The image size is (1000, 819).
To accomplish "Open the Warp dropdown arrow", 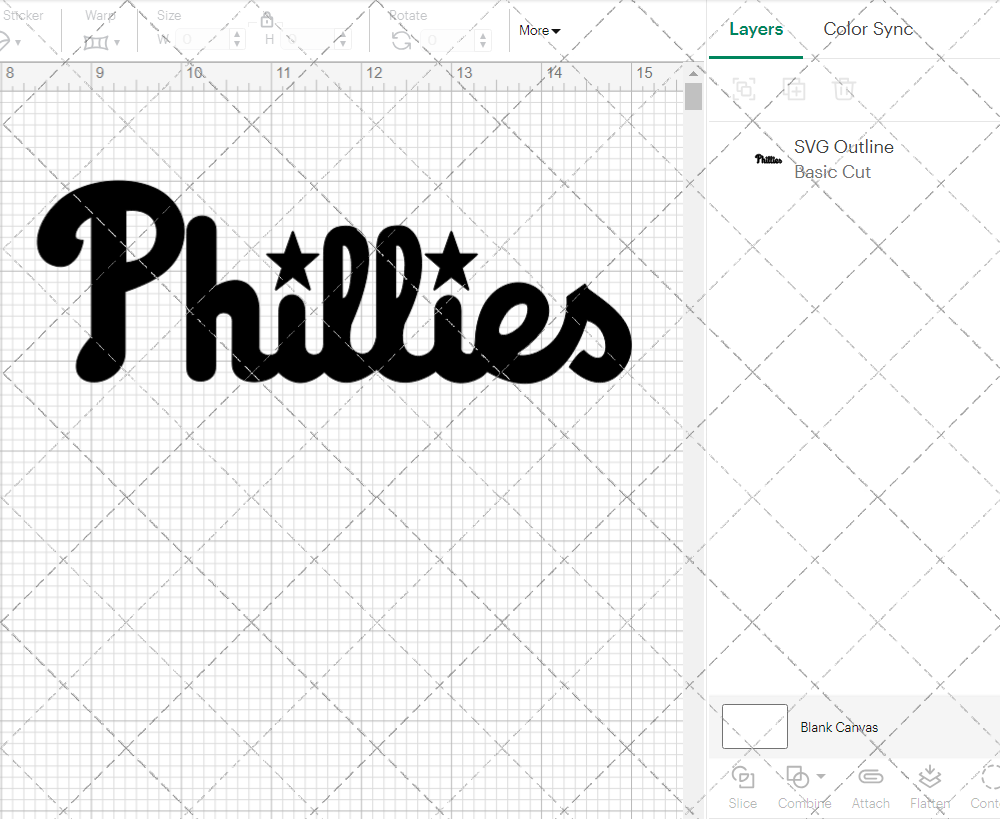I will [x=117, y=43].
